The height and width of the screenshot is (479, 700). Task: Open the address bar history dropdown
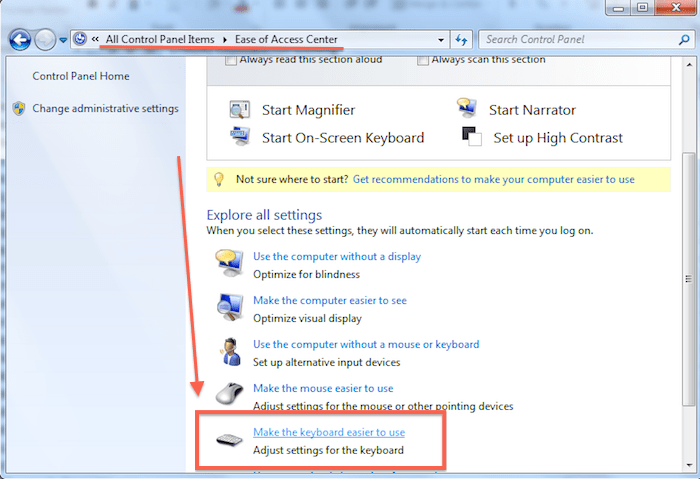point(441,40)
